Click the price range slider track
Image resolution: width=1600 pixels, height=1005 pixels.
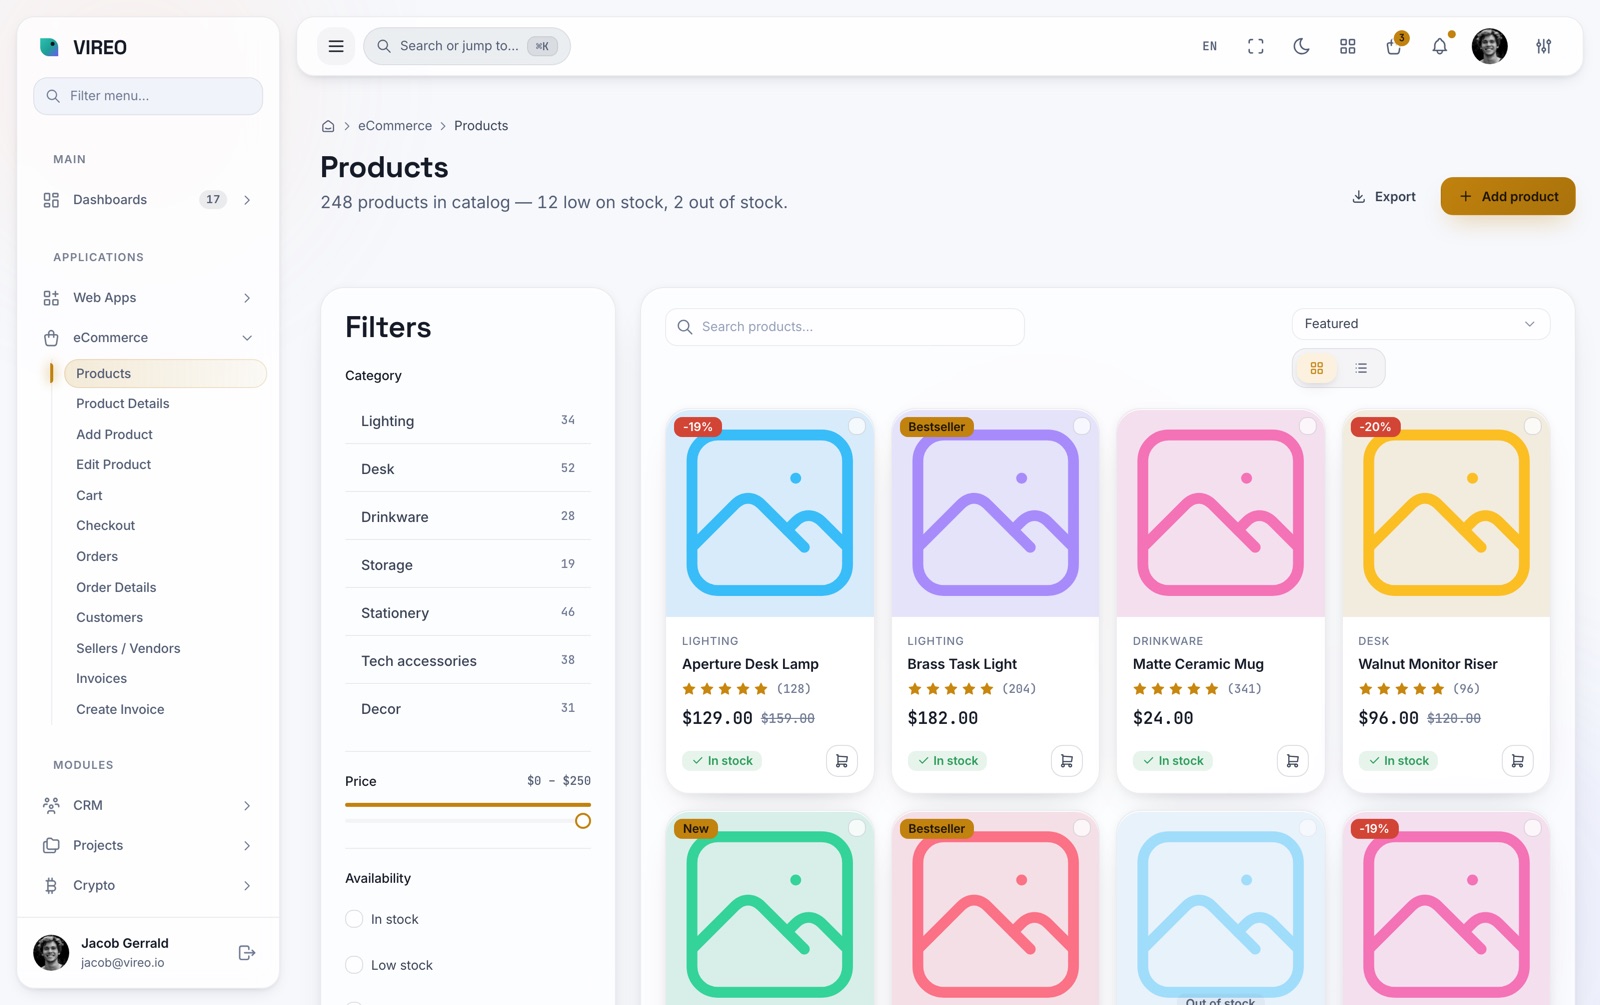point(468,821)
